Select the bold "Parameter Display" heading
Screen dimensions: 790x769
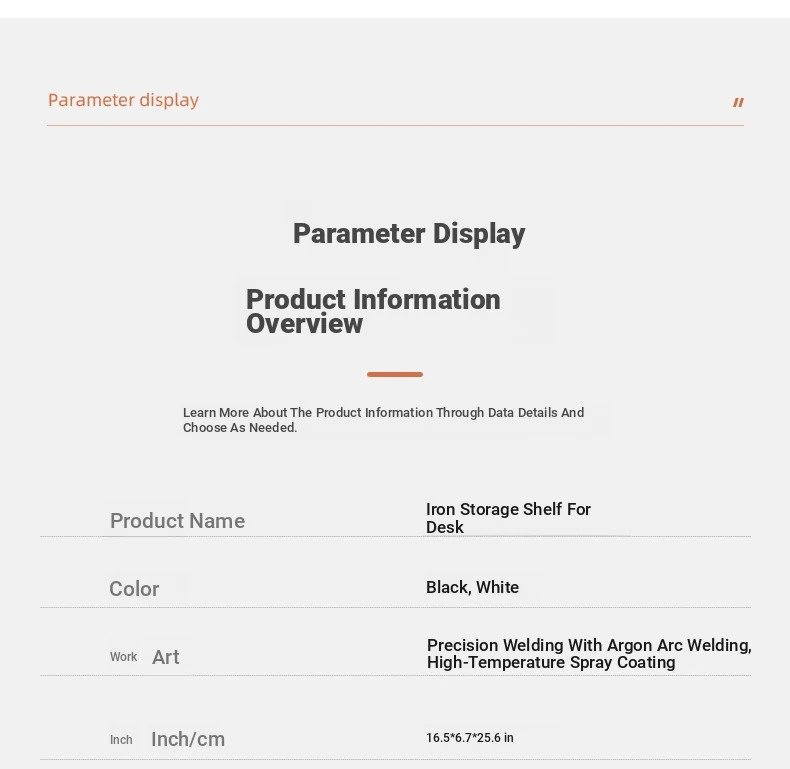click(409, 234)
